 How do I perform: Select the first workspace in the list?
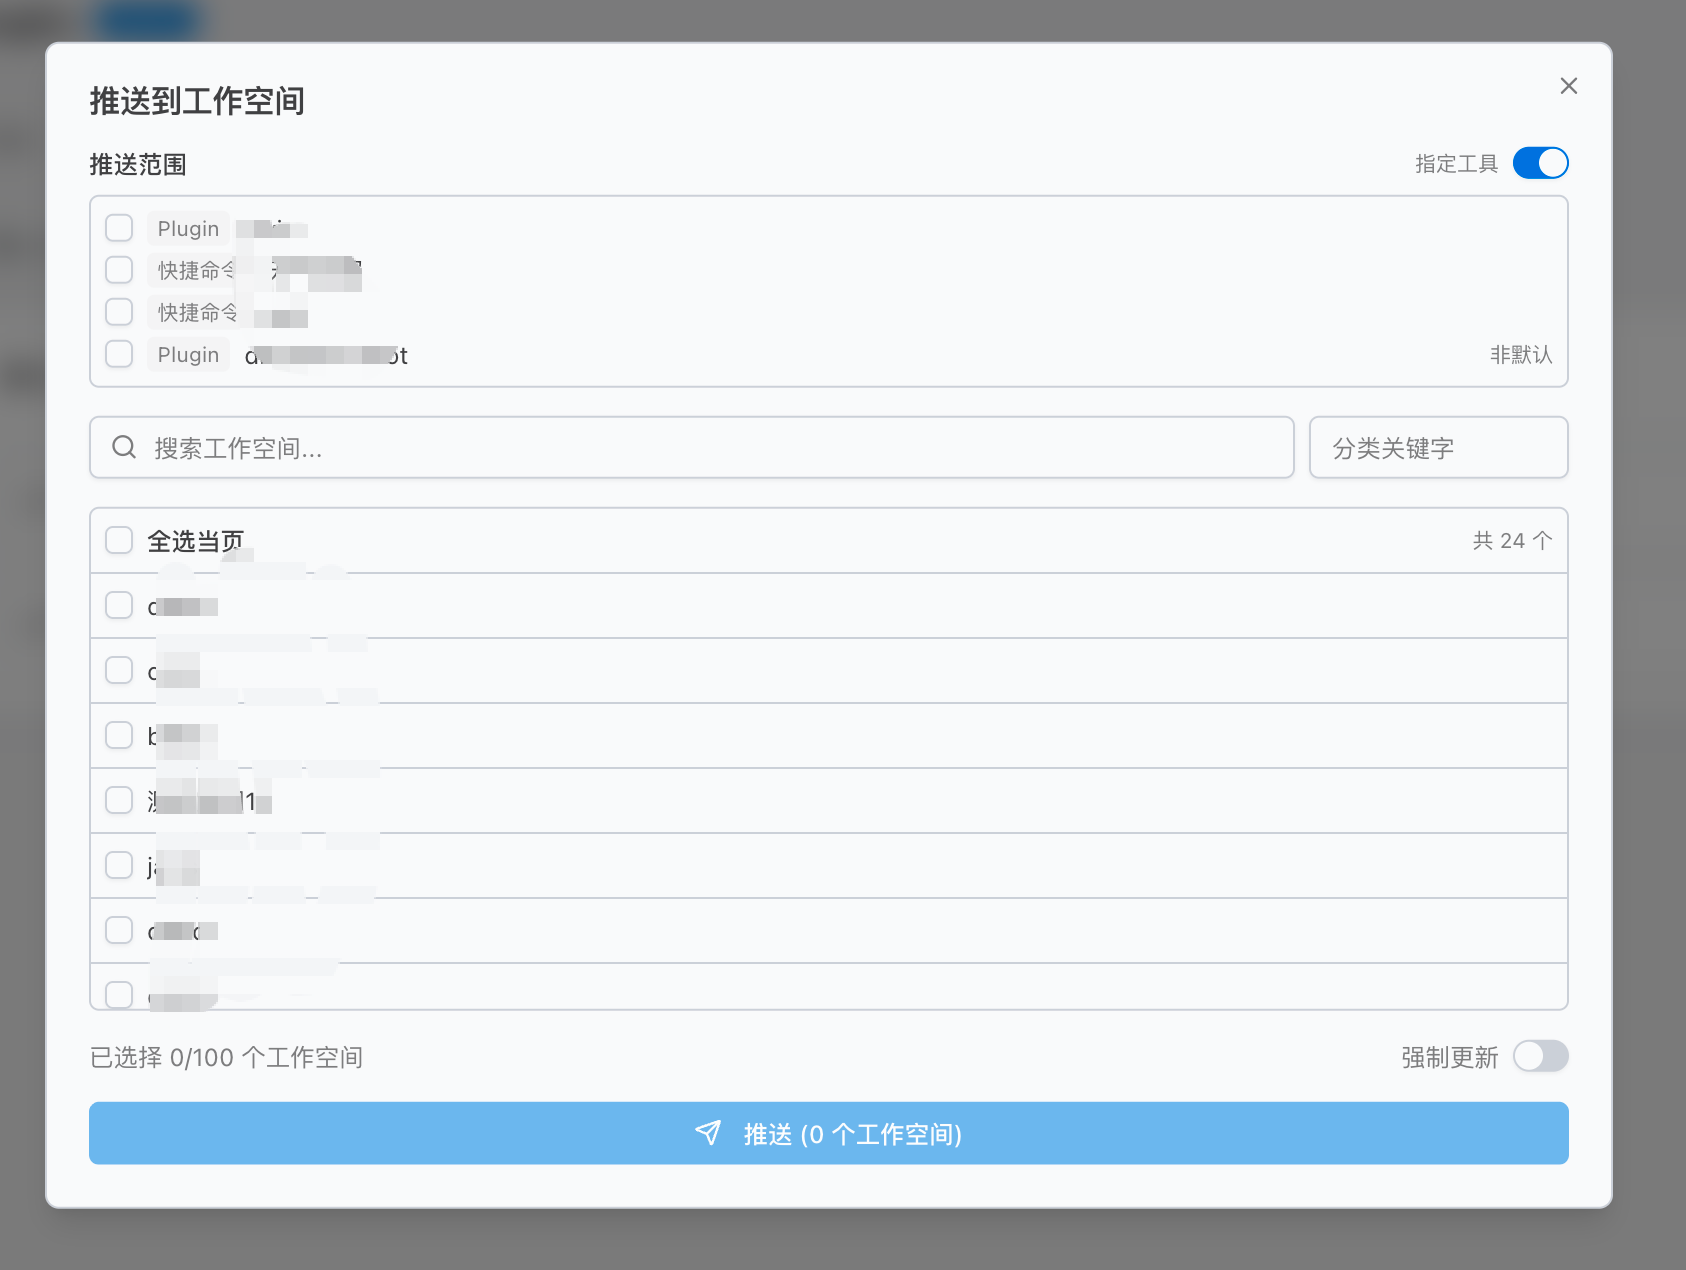(118, 605)
